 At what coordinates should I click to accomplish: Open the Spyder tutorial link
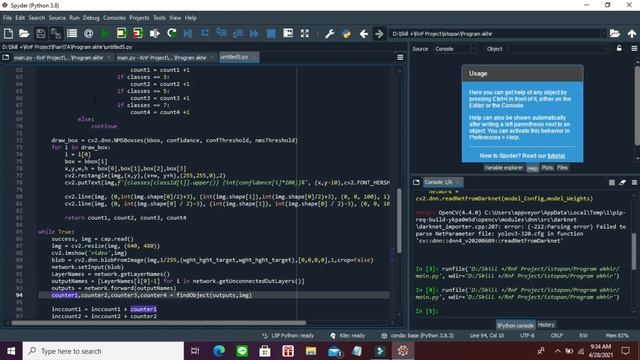tap(556, 156)
